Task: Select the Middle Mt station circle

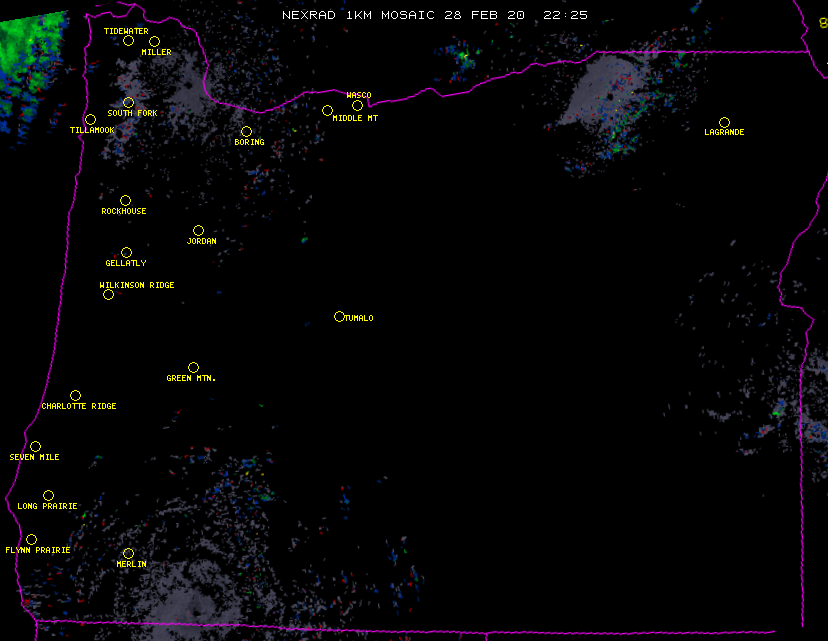Action: click(327, 111)
